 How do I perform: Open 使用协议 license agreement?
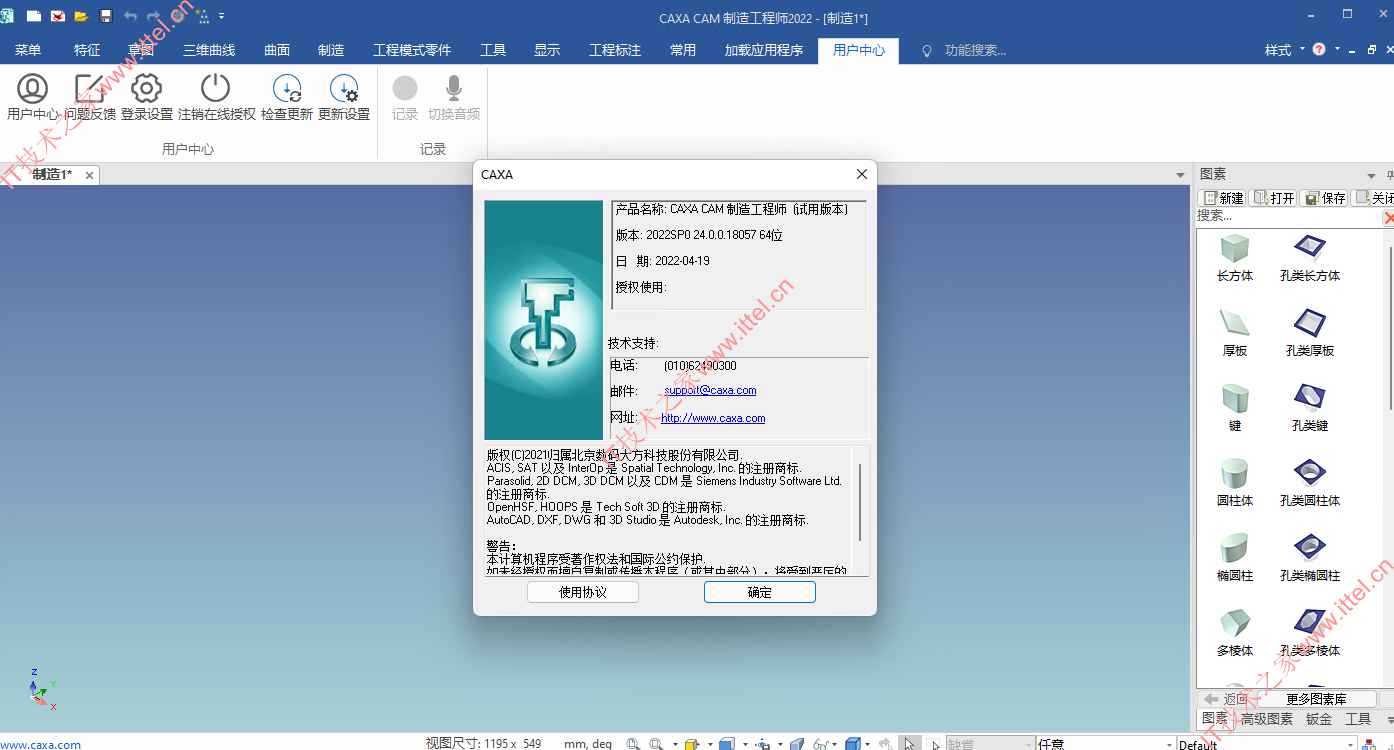pyautogui.click(x=583, y=592)
